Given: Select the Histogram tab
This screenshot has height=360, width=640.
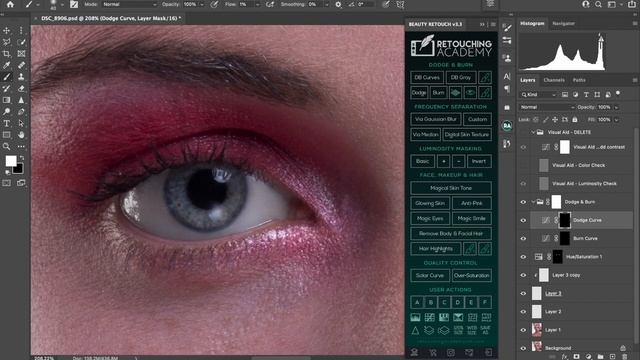Looking at the screenshot, I should click(532, 24).
